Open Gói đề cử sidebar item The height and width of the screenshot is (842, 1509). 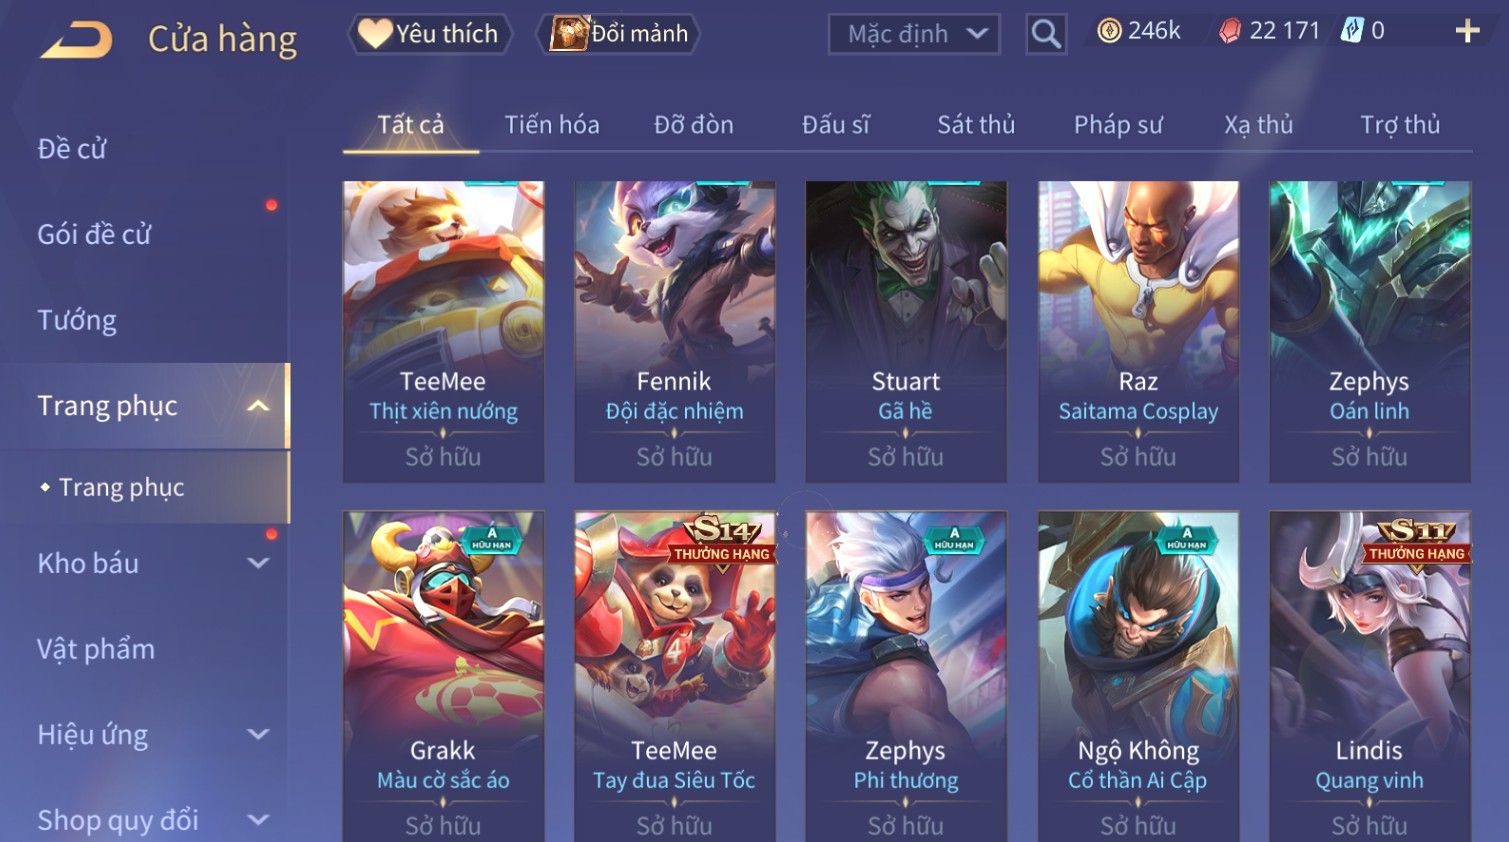(x=94, y=234)
